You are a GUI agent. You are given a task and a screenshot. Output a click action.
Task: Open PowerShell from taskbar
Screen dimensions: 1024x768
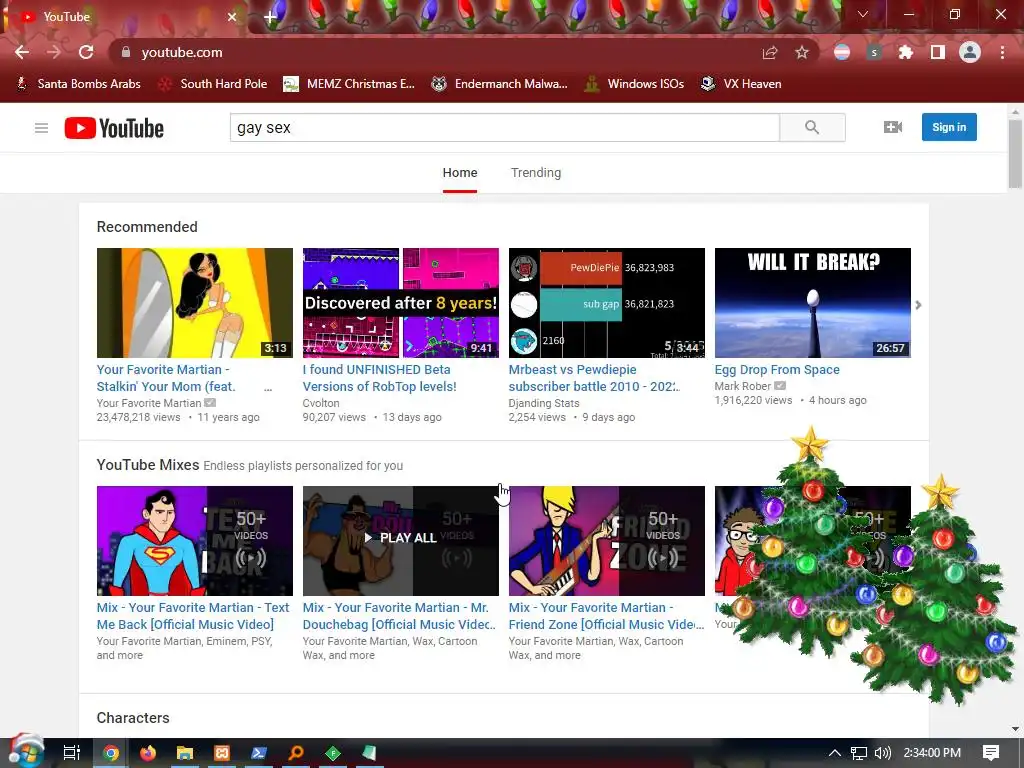click(x=259, y=753)
